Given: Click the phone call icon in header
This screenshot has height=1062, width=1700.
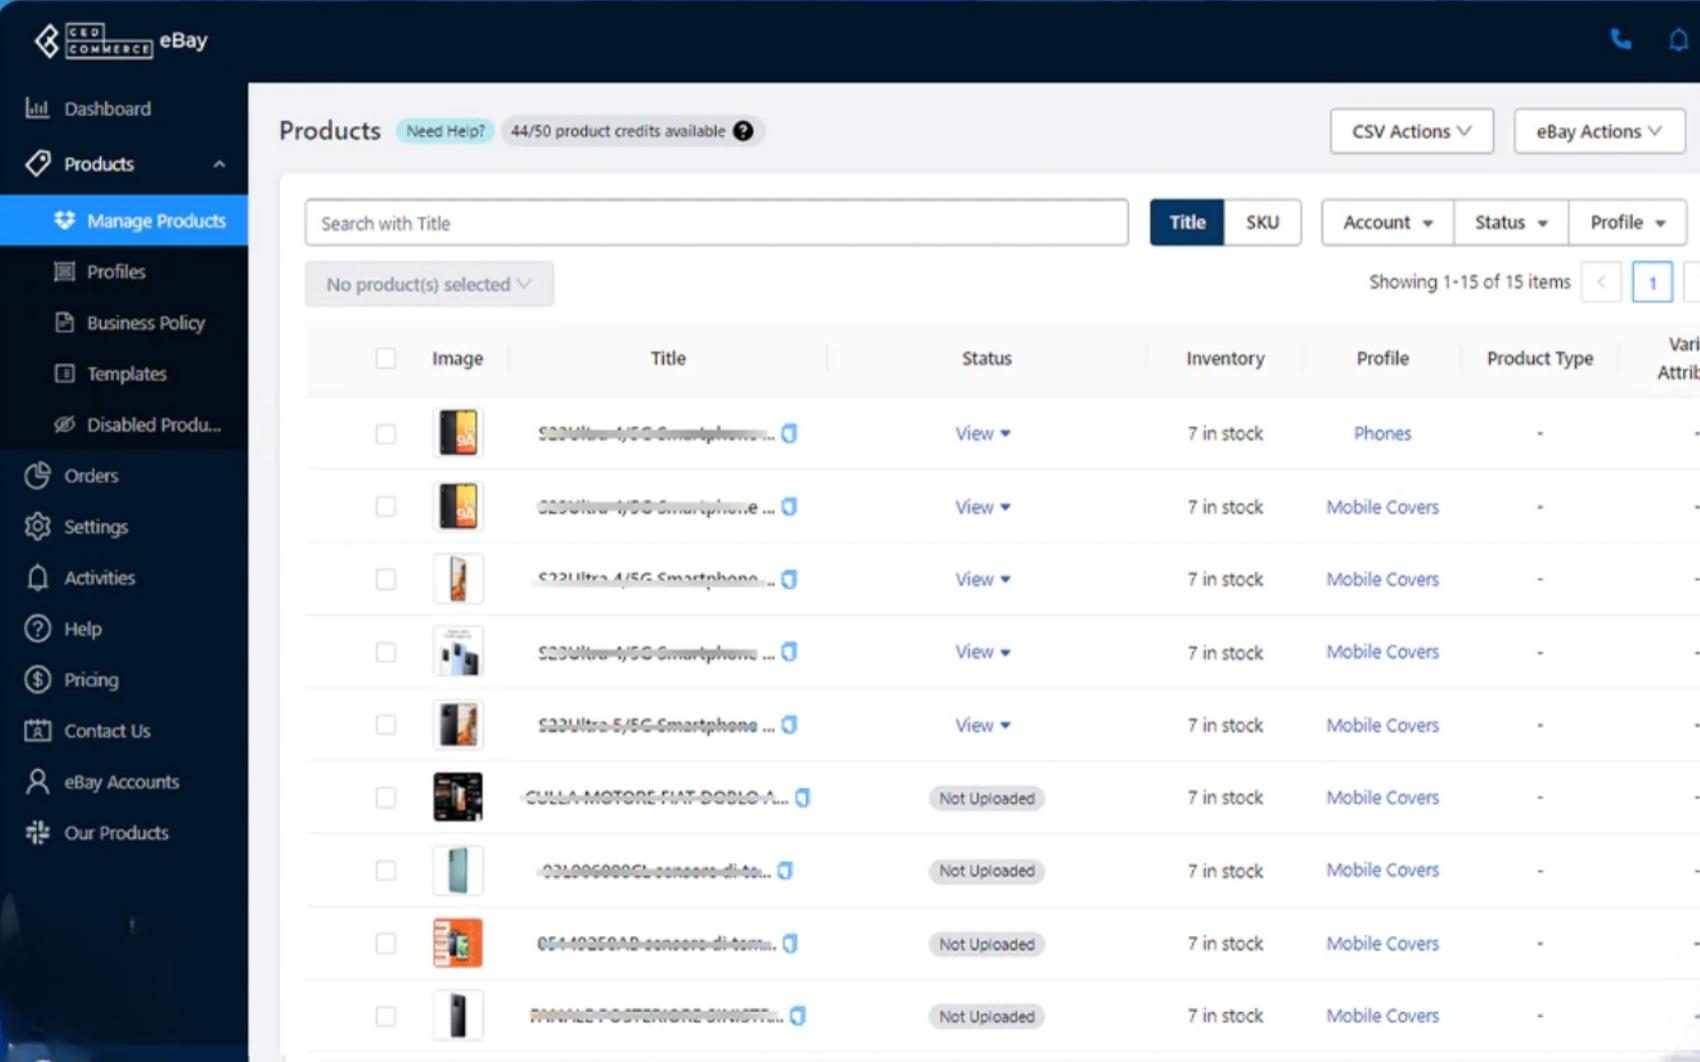Looking at the screenshot, I should point(1621,40).
